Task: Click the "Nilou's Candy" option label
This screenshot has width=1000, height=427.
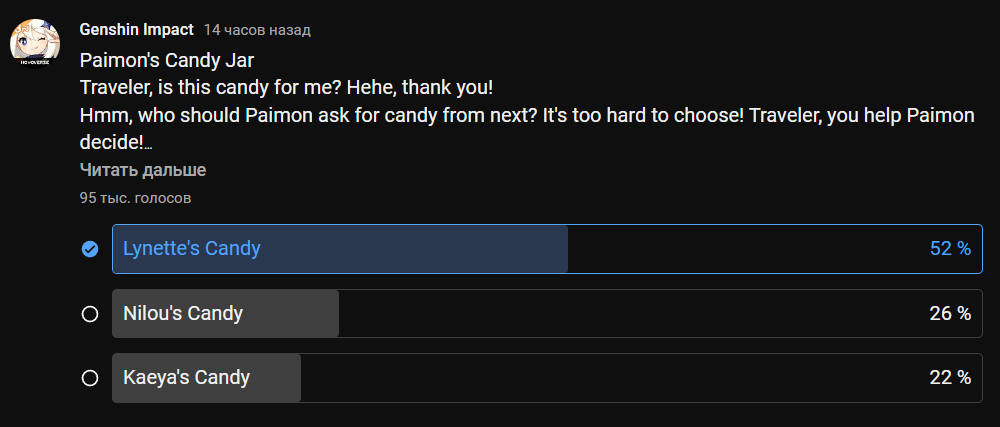Action: pos(183,314)
